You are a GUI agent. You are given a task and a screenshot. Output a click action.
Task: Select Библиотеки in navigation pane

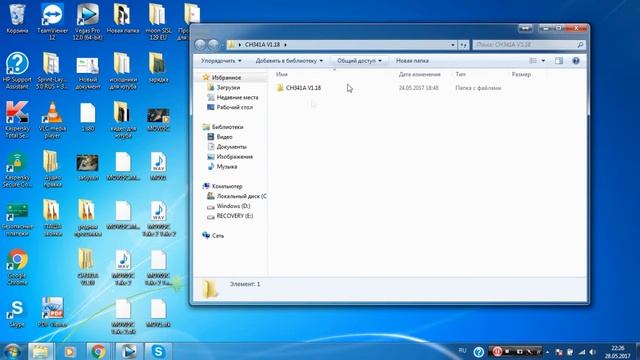227,127
